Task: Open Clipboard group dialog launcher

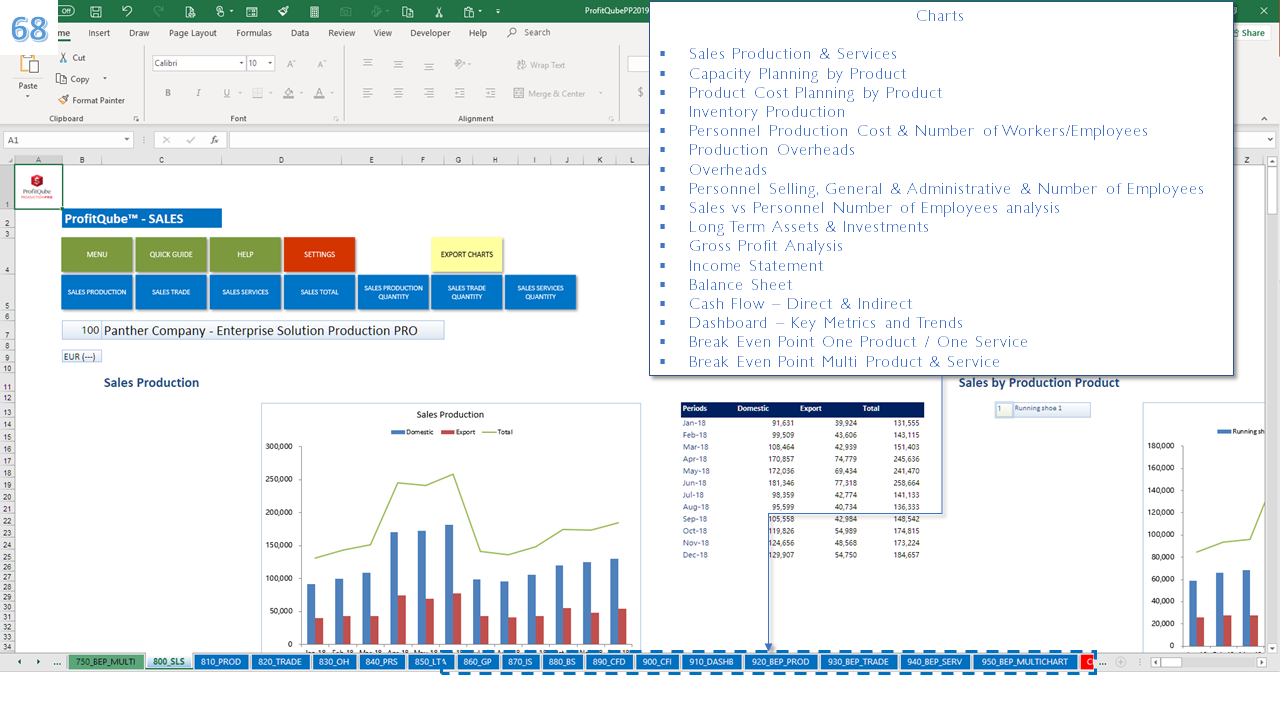Action: tap(136, 118)
